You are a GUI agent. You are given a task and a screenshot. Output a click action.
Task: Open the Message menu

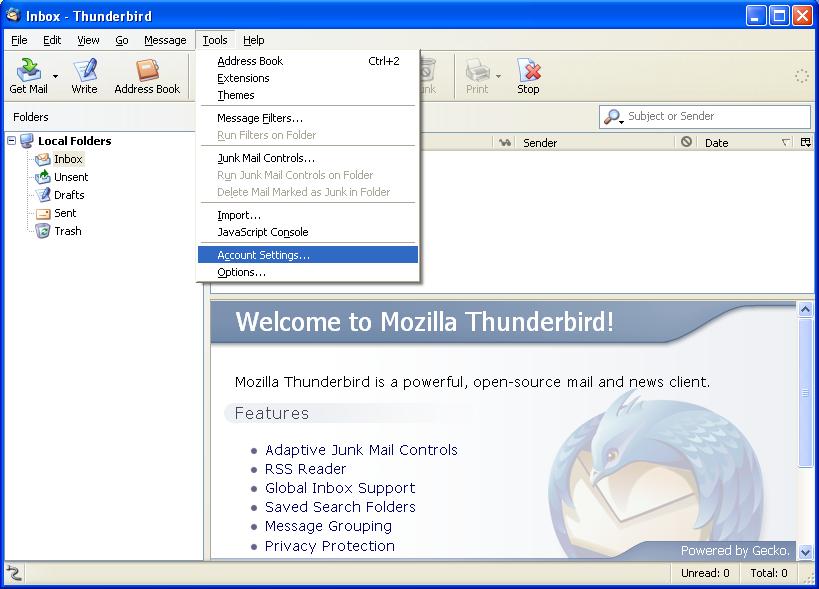coord(165,40)
